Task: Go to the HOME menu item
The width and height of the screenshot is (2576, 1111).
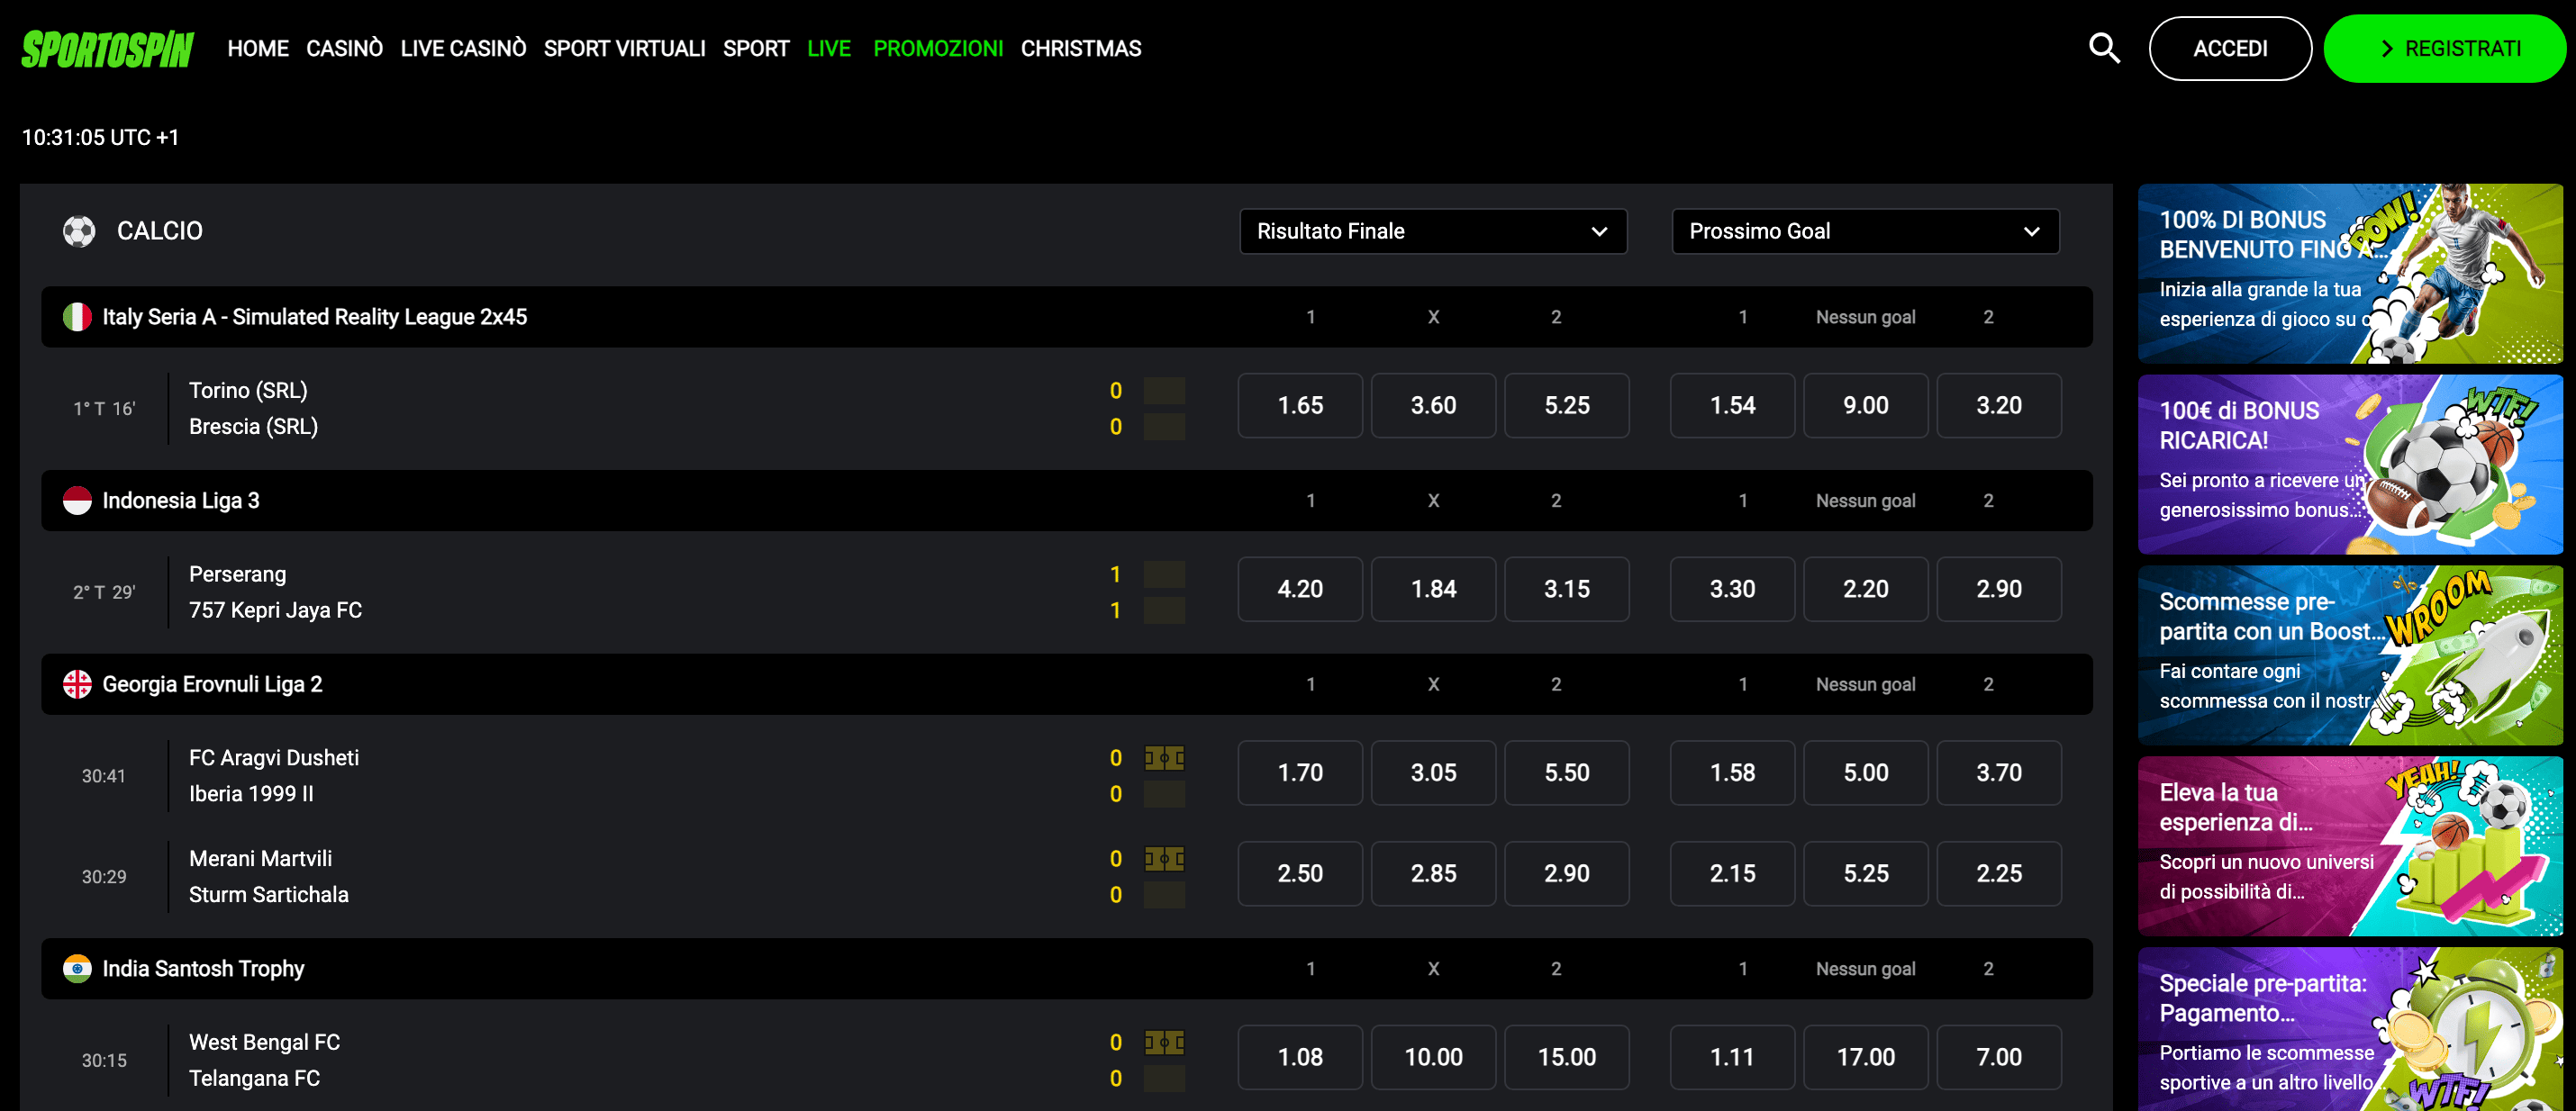Action: pos(258,48)
